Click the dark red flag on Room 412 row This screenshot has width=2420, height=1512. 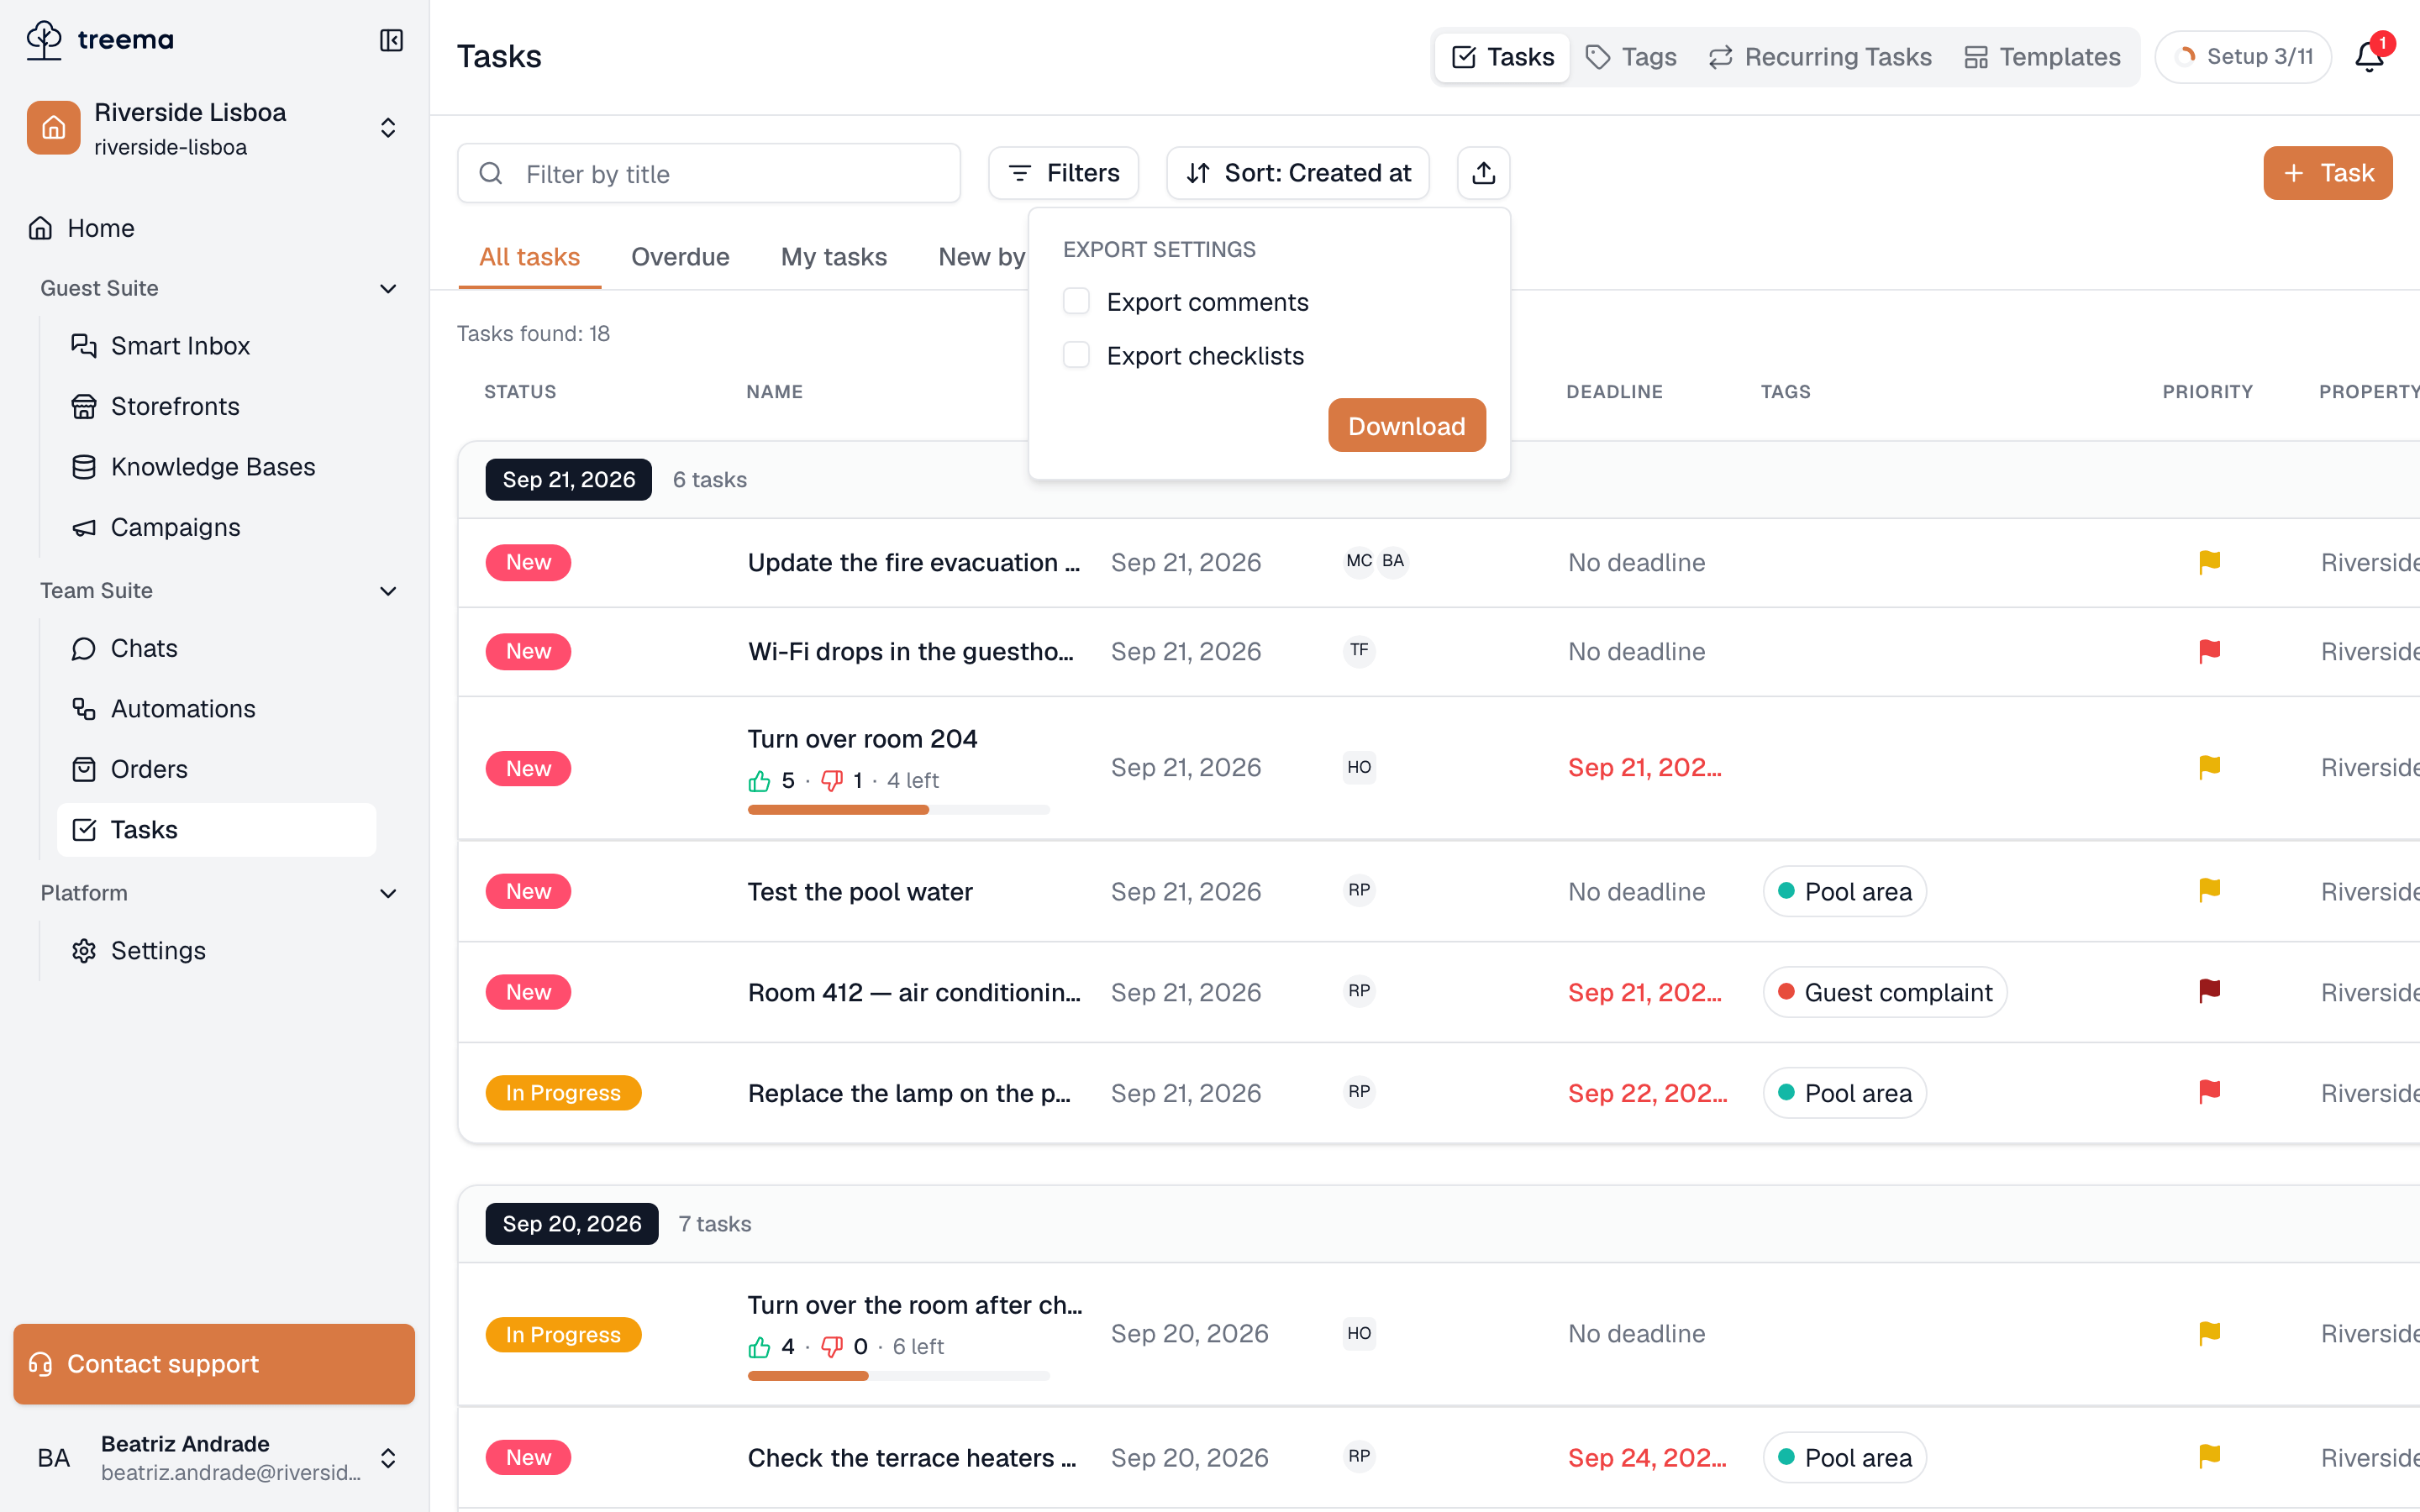pyautogui.click(x=2209, y=992)
